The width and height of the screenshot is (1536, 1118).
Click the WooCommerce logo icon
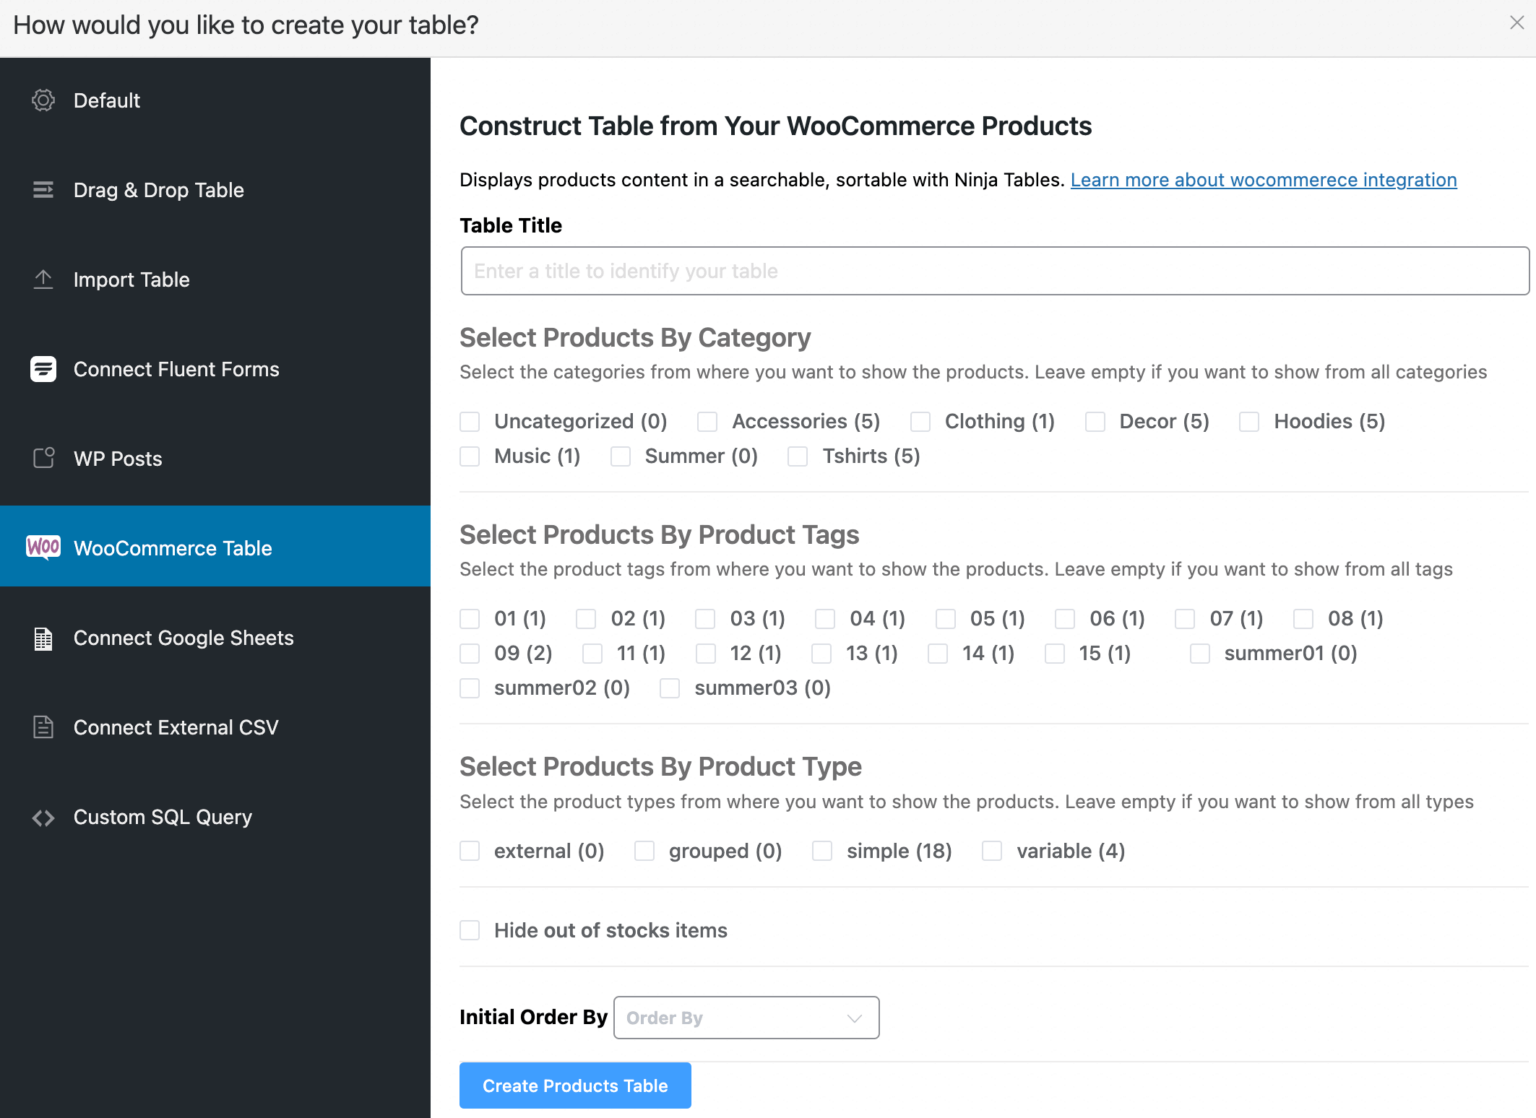tap(43, 547)
